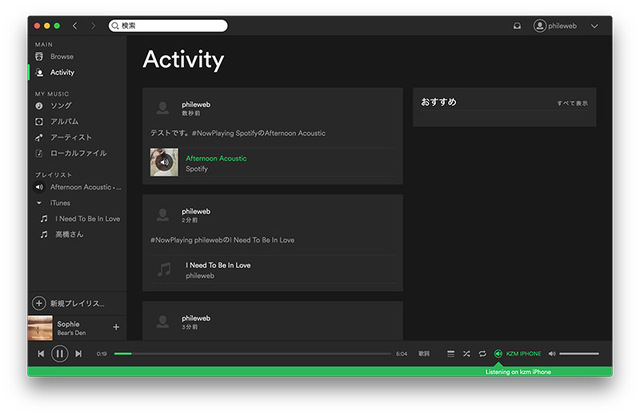The image size is (640, 416).
Task: Toggle repeat mode
Action: point(482,353)
